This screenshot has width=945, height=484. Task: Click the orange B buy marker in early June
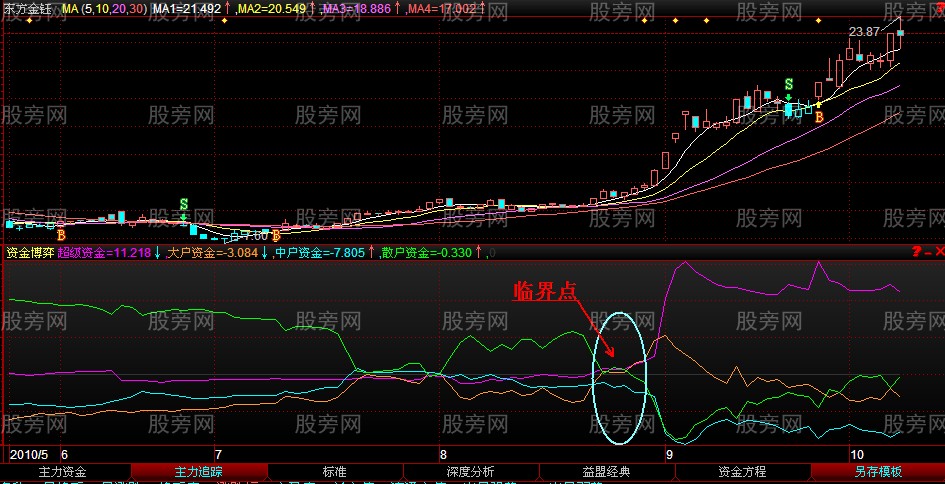click(x=61, y=236)
